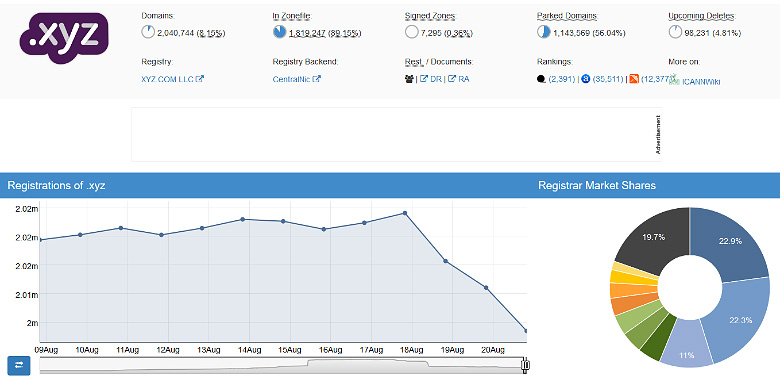Viewport: 780px width, 383px height.
Task: Click the 19.7% black donut slice
Action: coord(653,238)
